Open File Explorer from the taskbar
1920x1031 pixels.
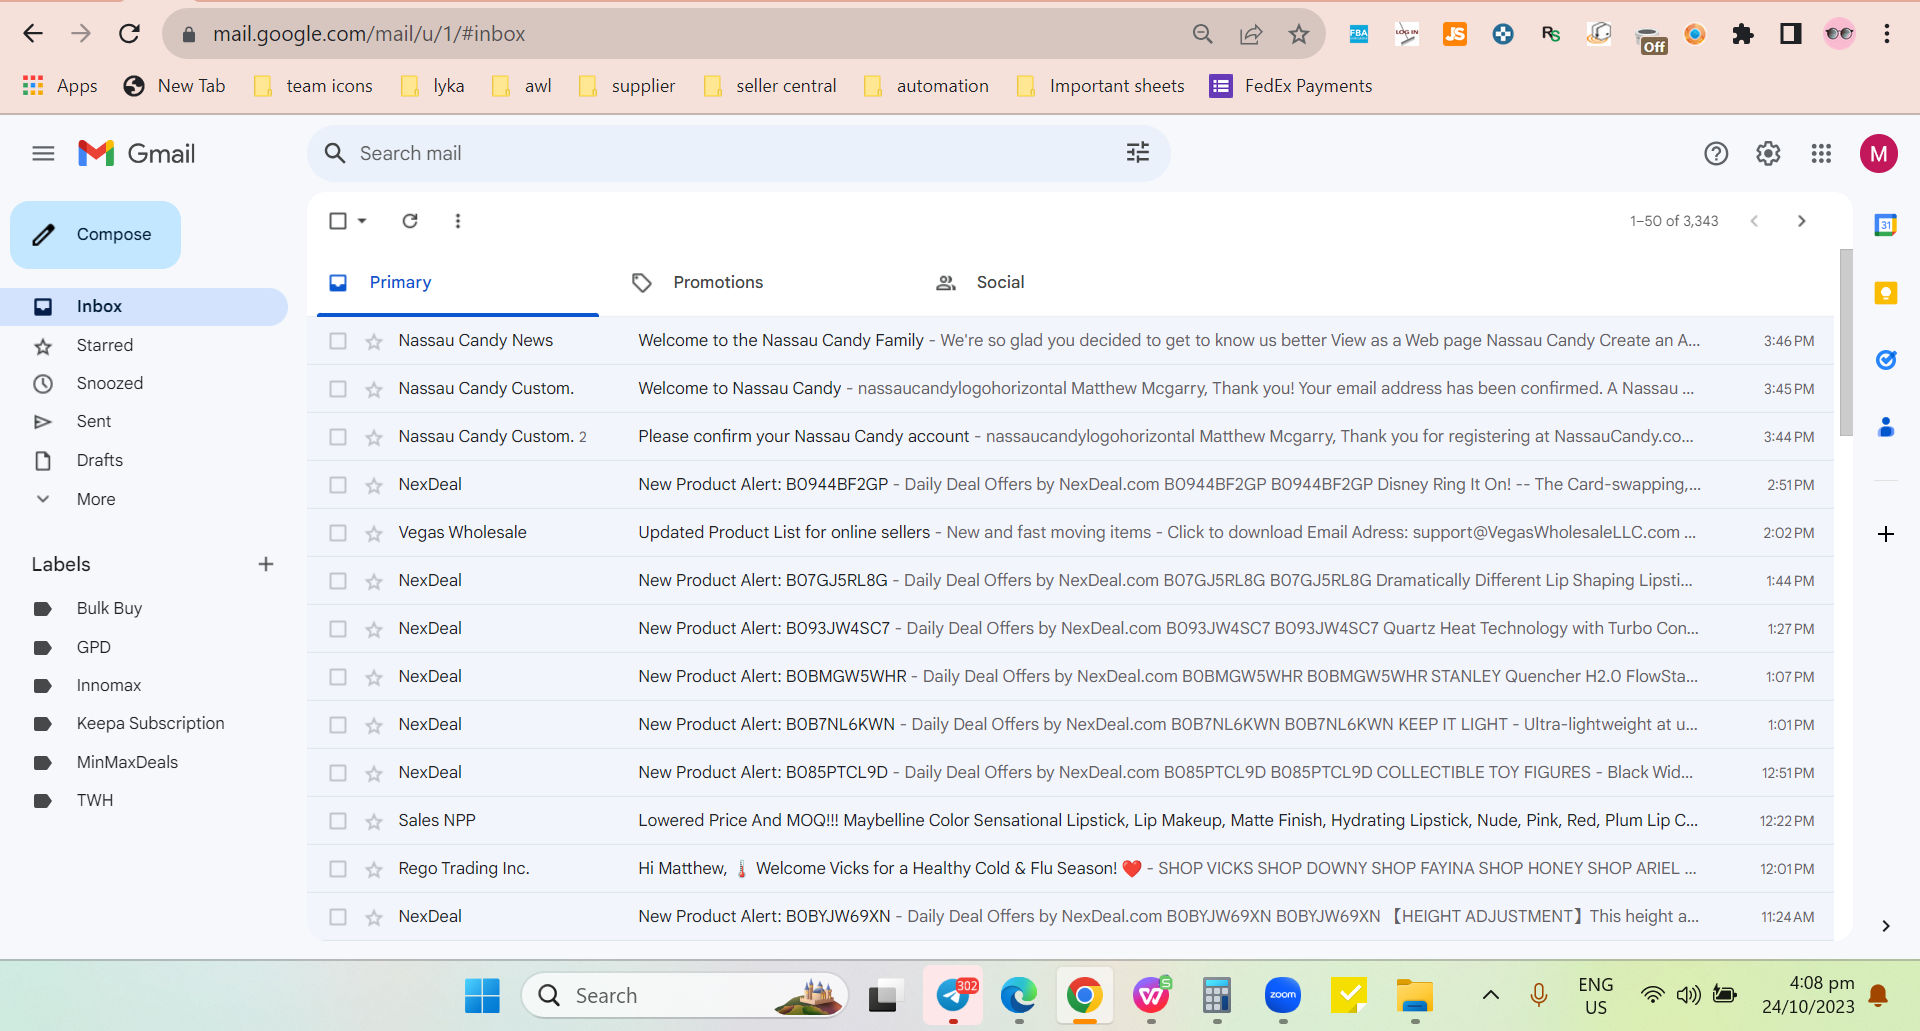(1415, 995)
